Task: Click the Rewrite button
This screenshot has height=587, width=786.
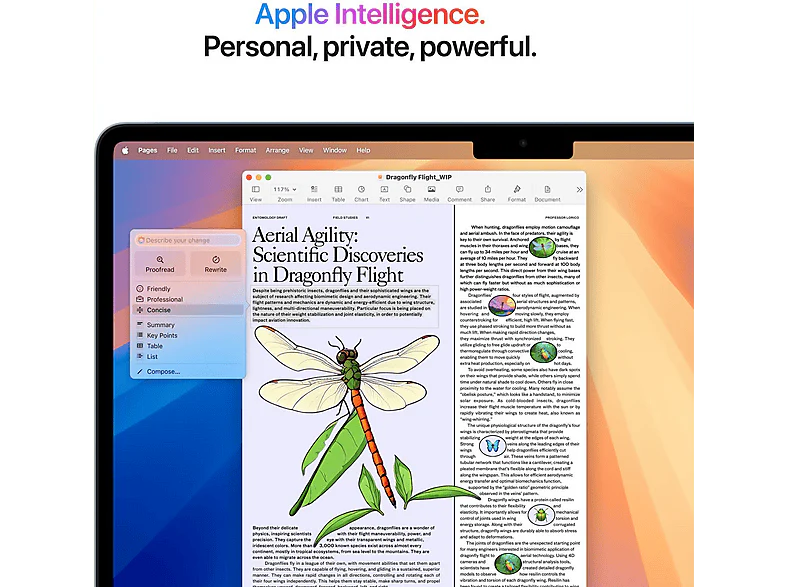Action: (216, 264)
